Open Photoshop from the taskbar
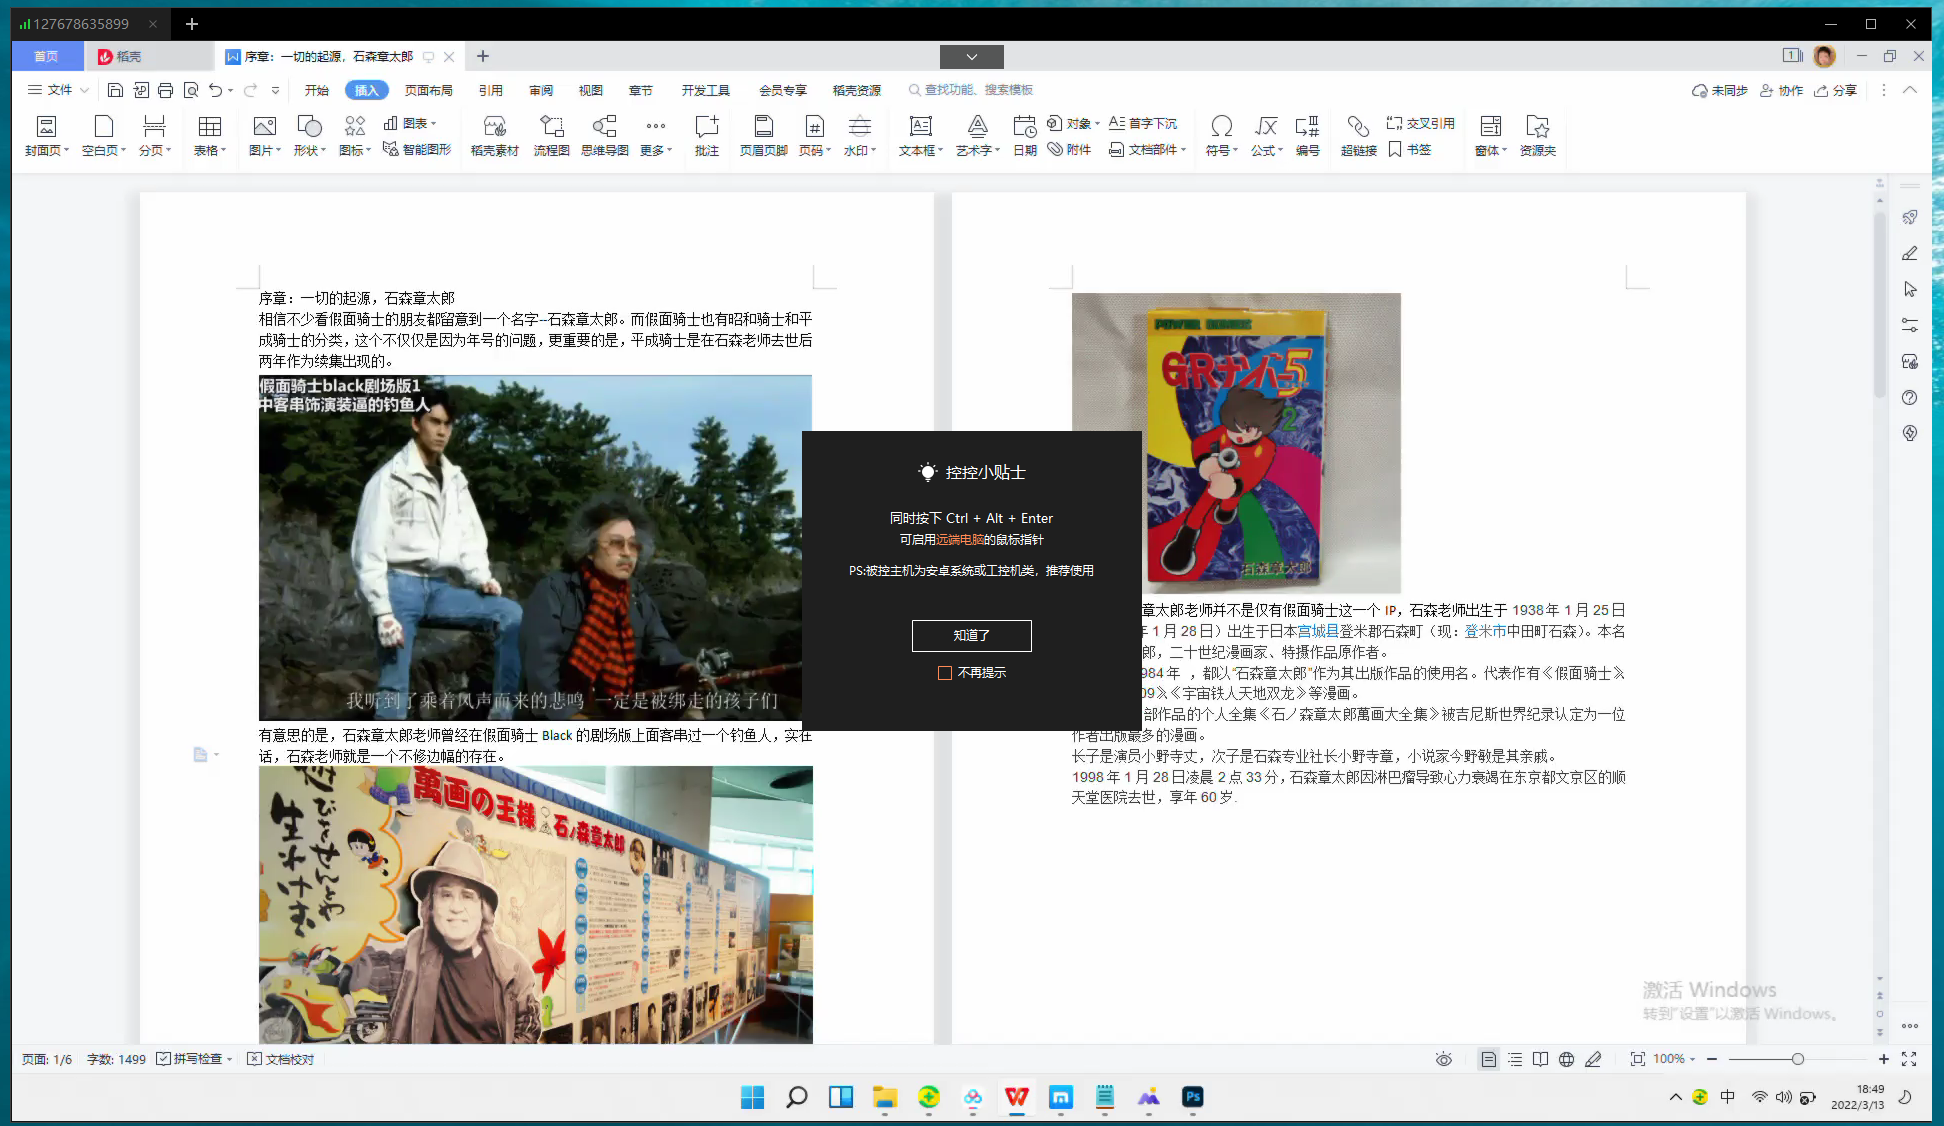The height and width of the screenshot is (1126, 1944). click(1193, 1097)
